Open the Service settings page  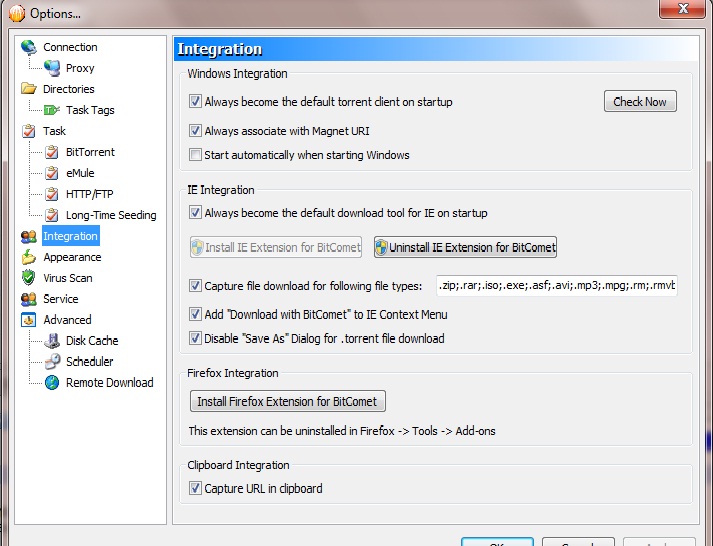point(60,299)
